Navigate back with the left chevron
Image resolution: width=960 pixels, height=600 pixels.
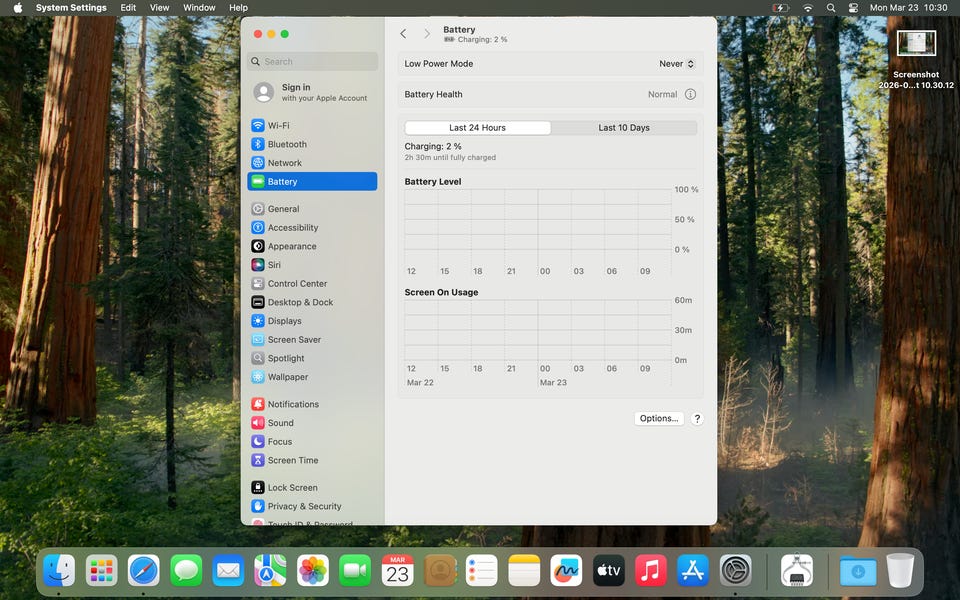403,34
